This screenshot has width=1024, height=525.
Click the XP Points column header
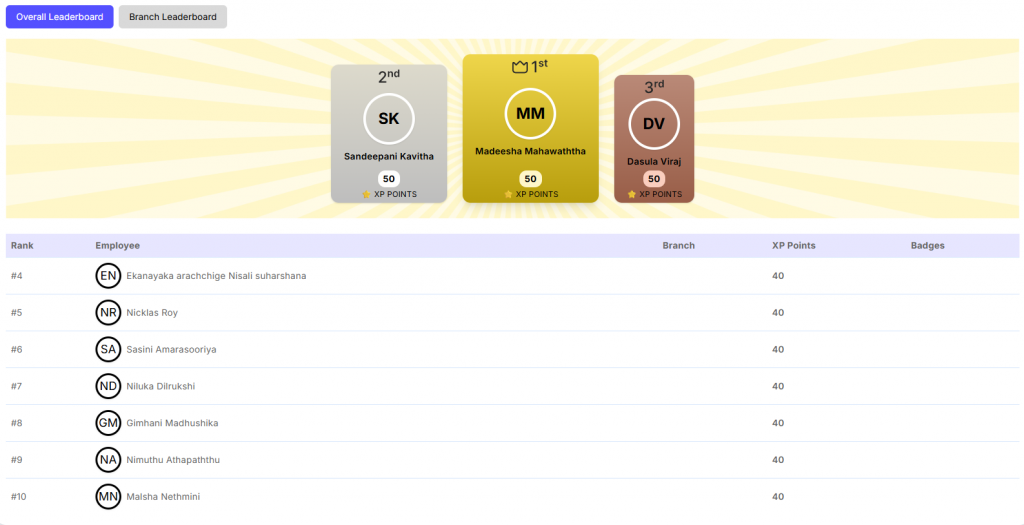click(793, 246)
